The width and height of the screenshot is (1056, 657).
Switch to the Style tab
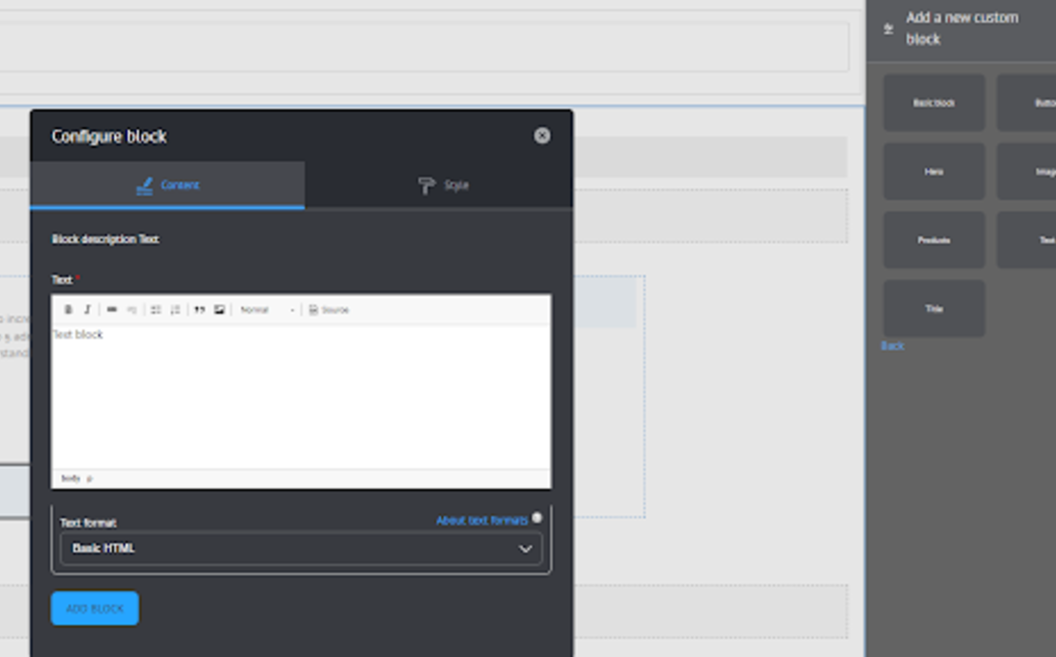point(443,185)
